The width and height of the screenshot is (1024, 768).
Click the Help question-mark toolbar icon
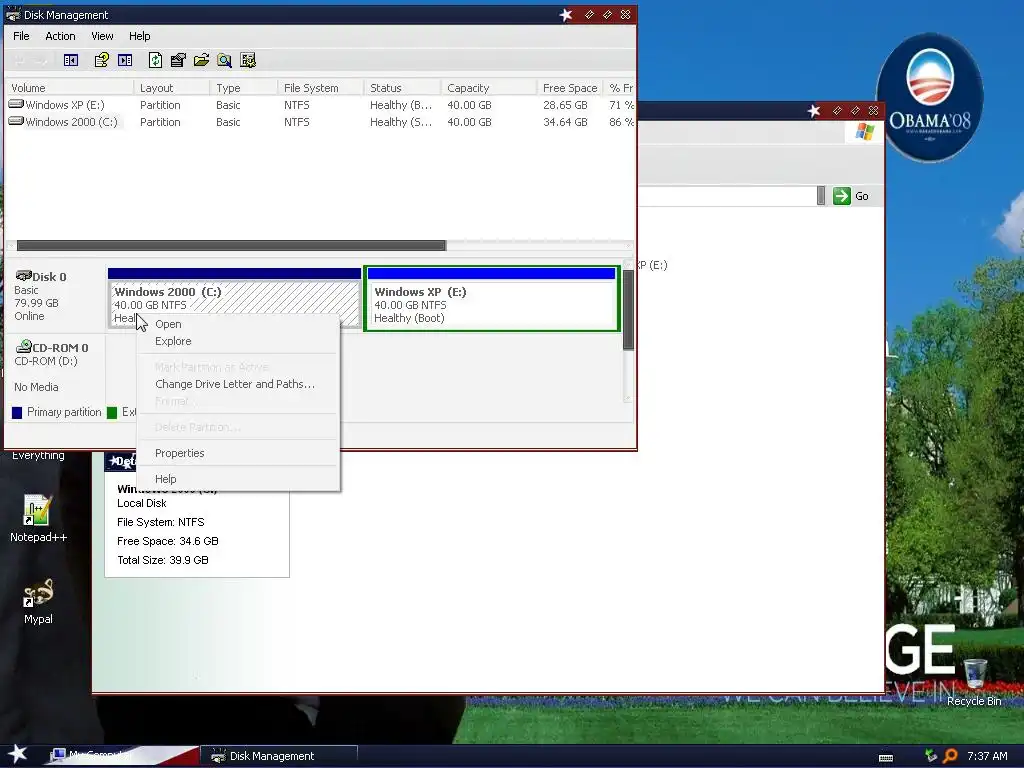click(x=101, y=61)
